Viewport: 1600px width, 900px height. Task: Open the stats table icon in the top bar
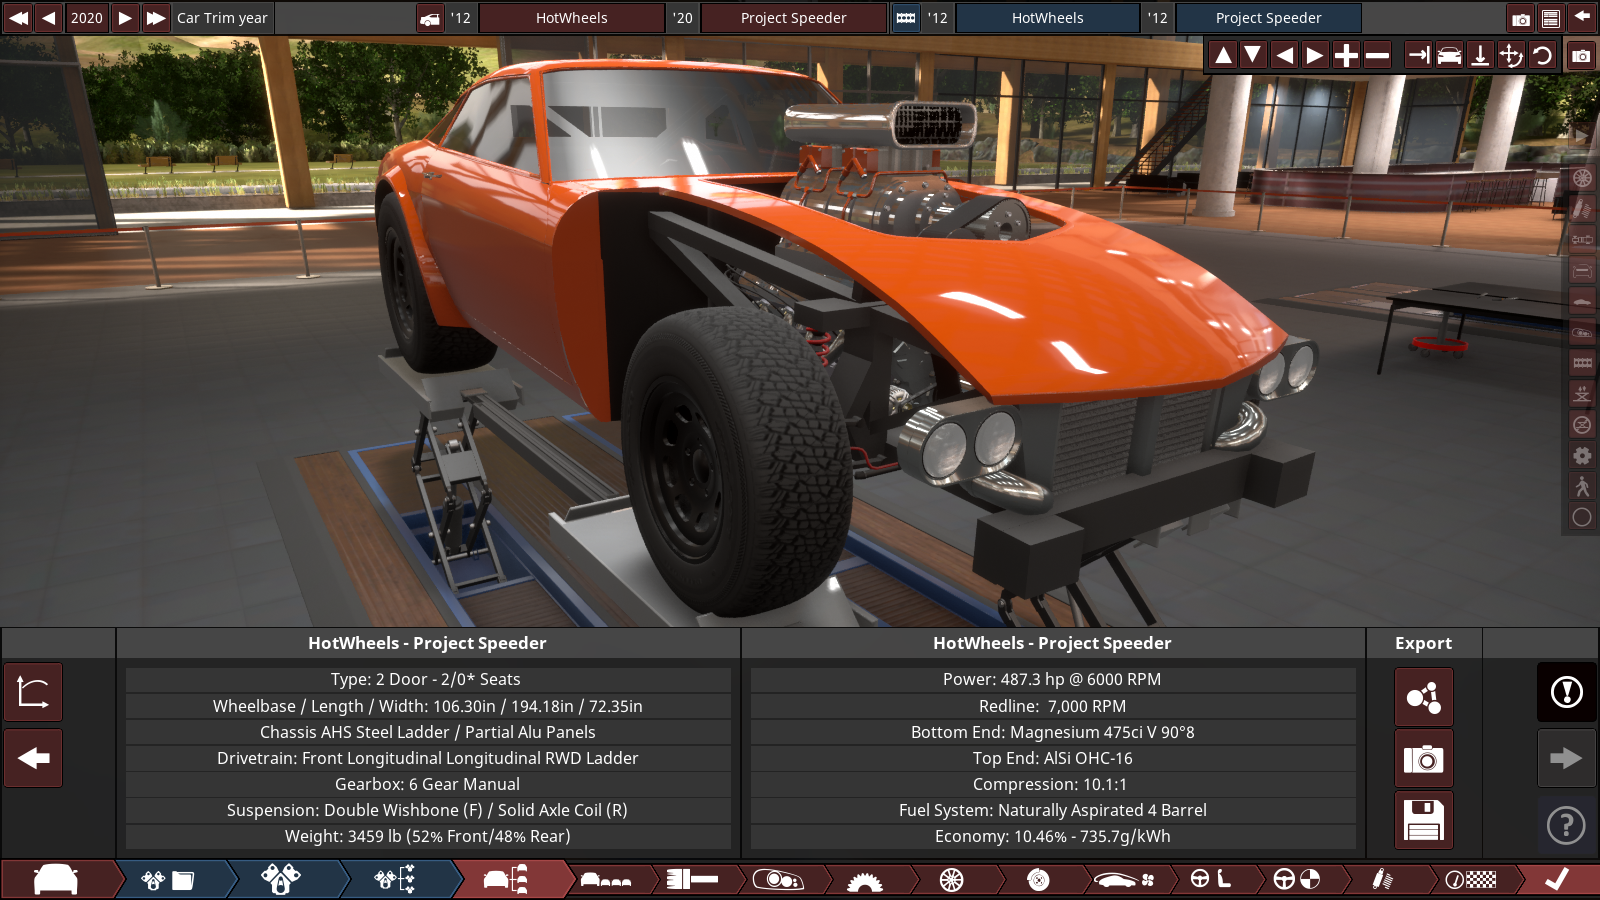(x=1551, y=18)
